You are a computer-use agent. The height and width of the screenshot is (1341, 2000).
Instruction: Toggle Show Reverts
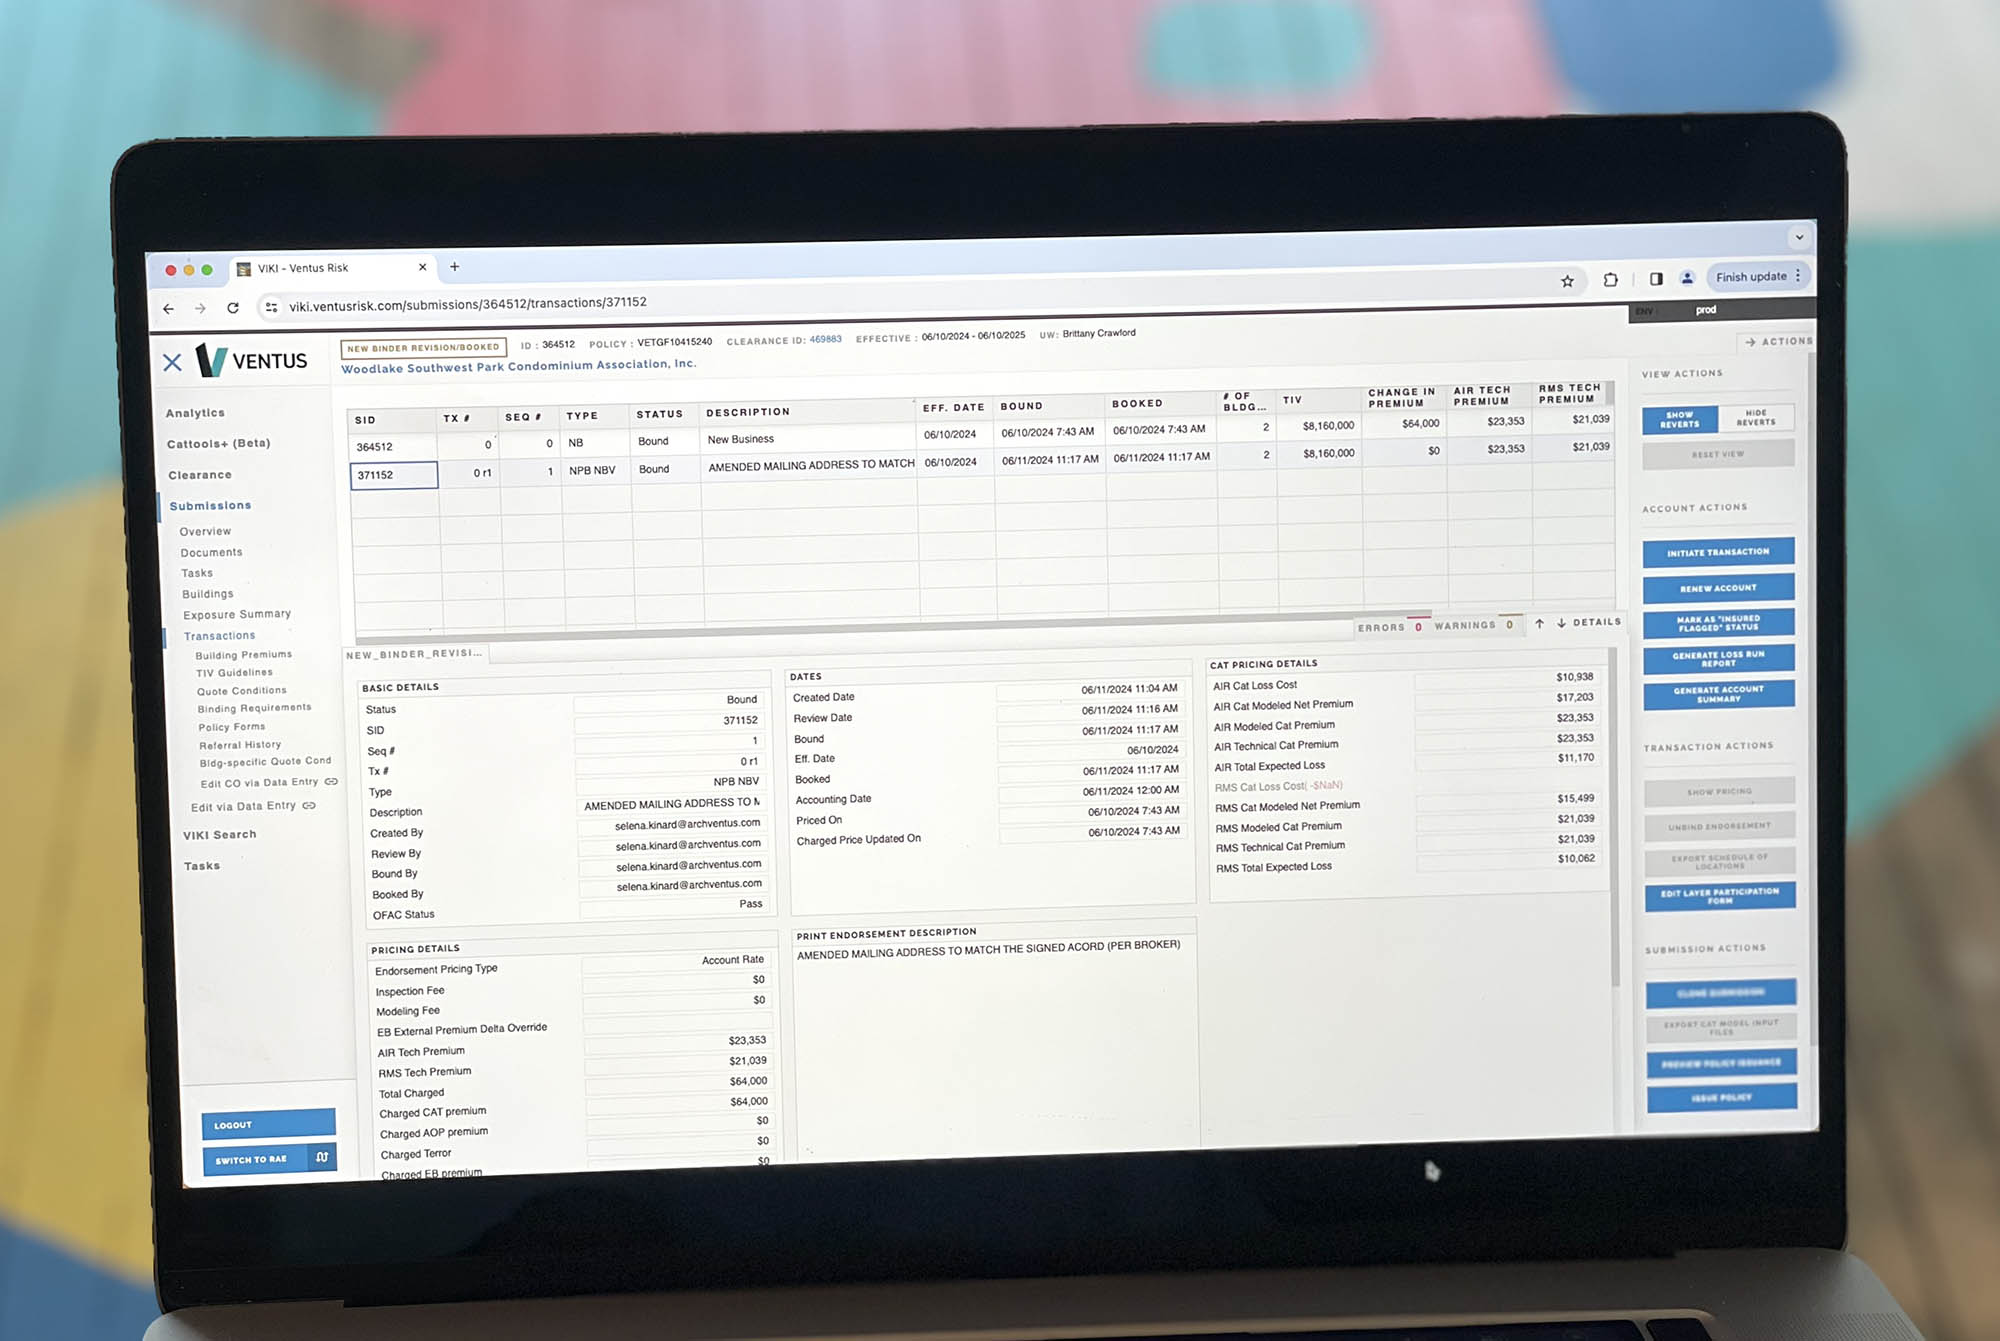1680,419
